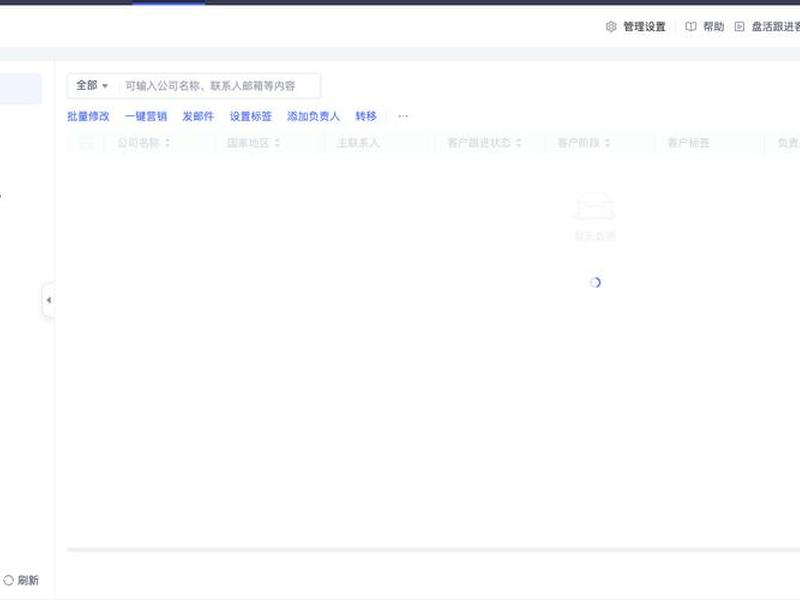
Task: Click the 一键营销 link
Action: pos(146,116)
